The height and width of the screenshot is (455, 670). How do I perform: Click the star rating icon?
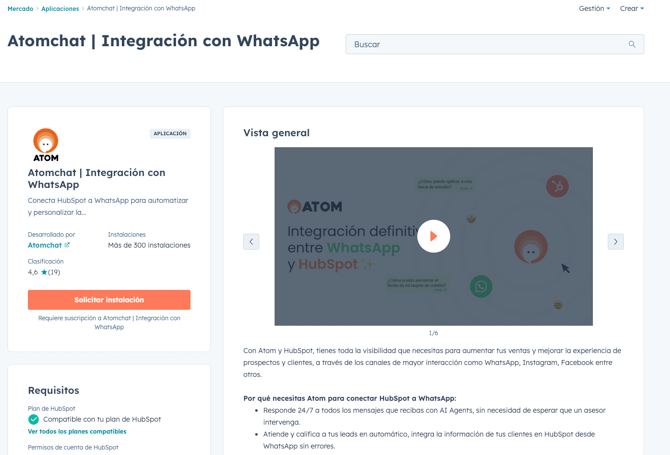coord(44,272)
